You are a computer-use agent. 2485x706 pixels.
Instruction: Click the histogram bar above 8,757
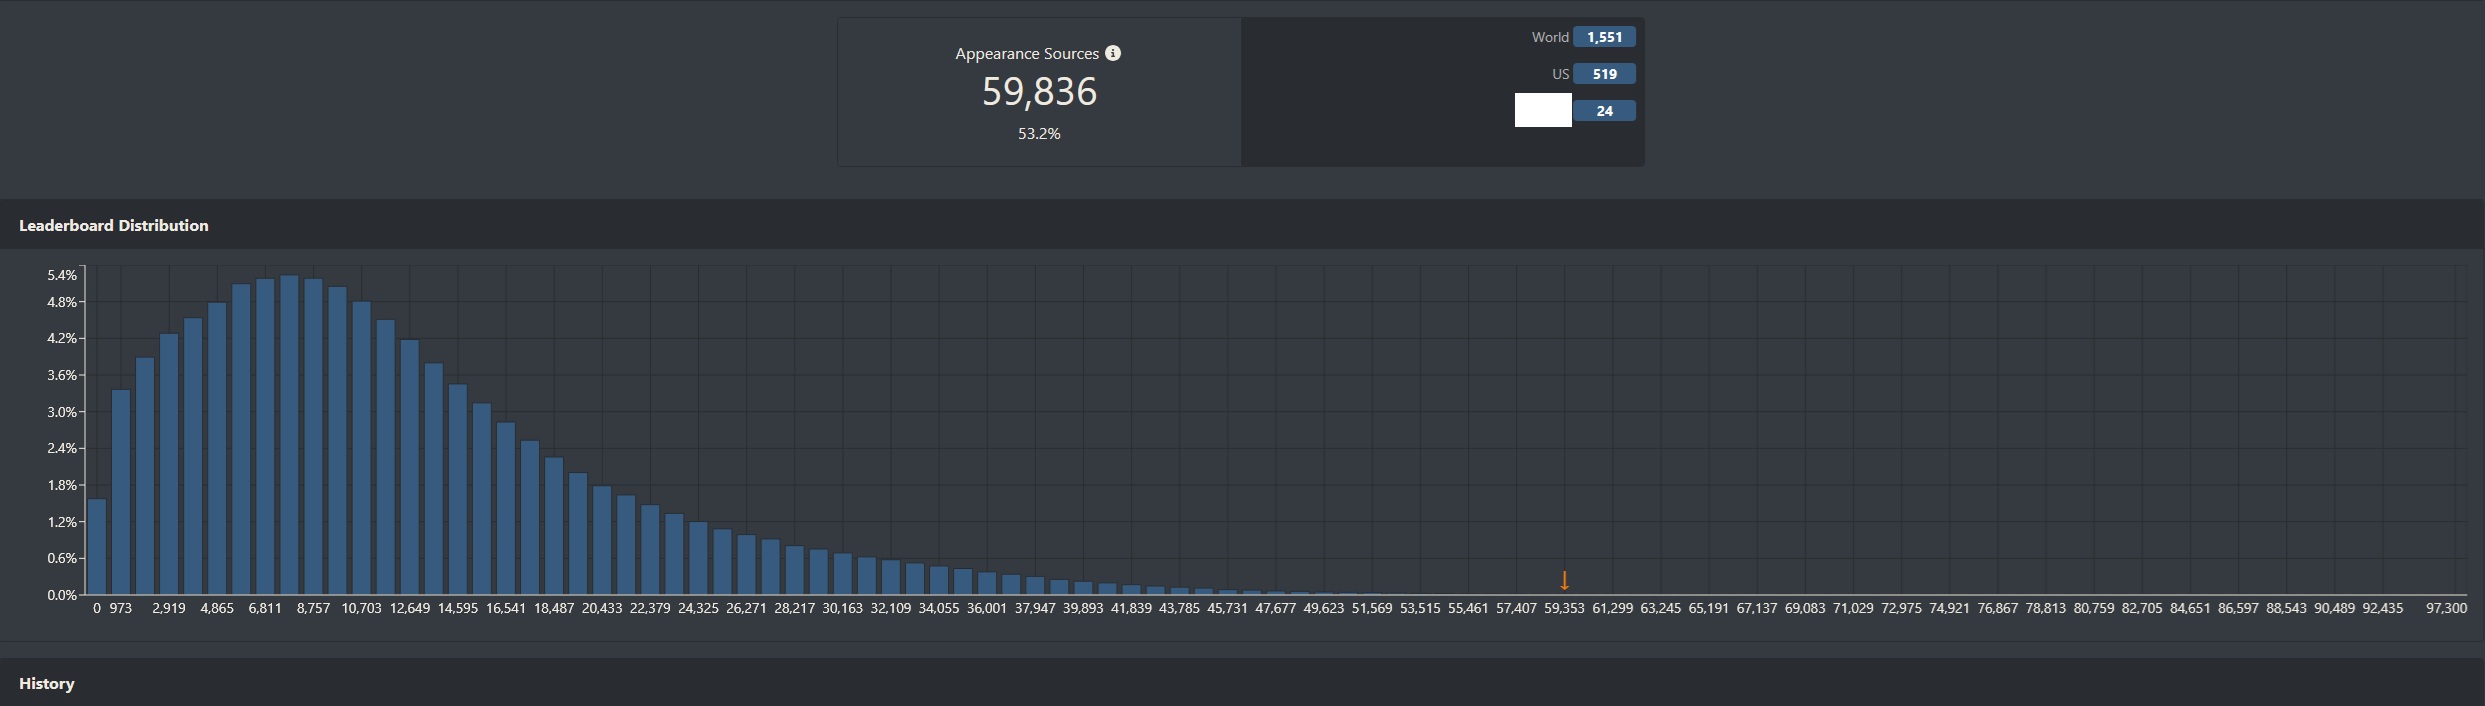pos(313,437)
